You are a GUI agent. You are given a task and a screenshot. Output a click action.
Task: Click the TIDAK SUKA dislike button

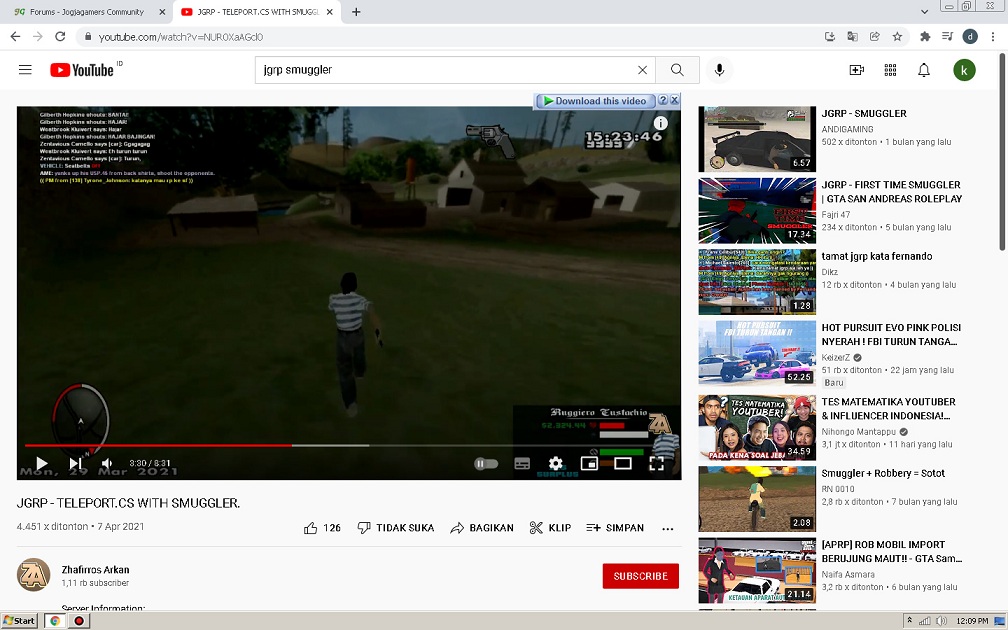pyautogui.click(x=396, y=528)
